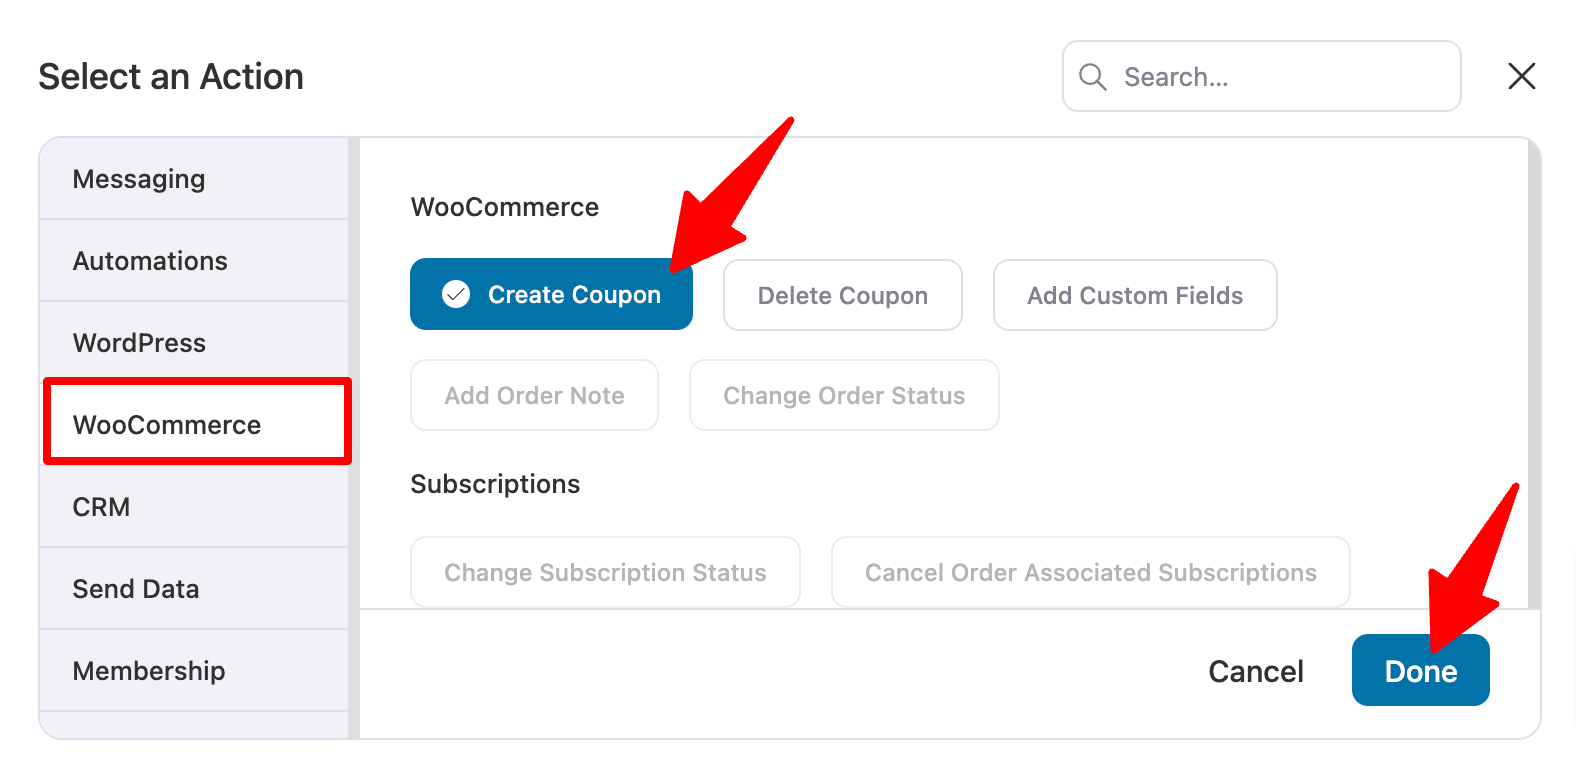Switch to the Send Data category

[136, 589]
